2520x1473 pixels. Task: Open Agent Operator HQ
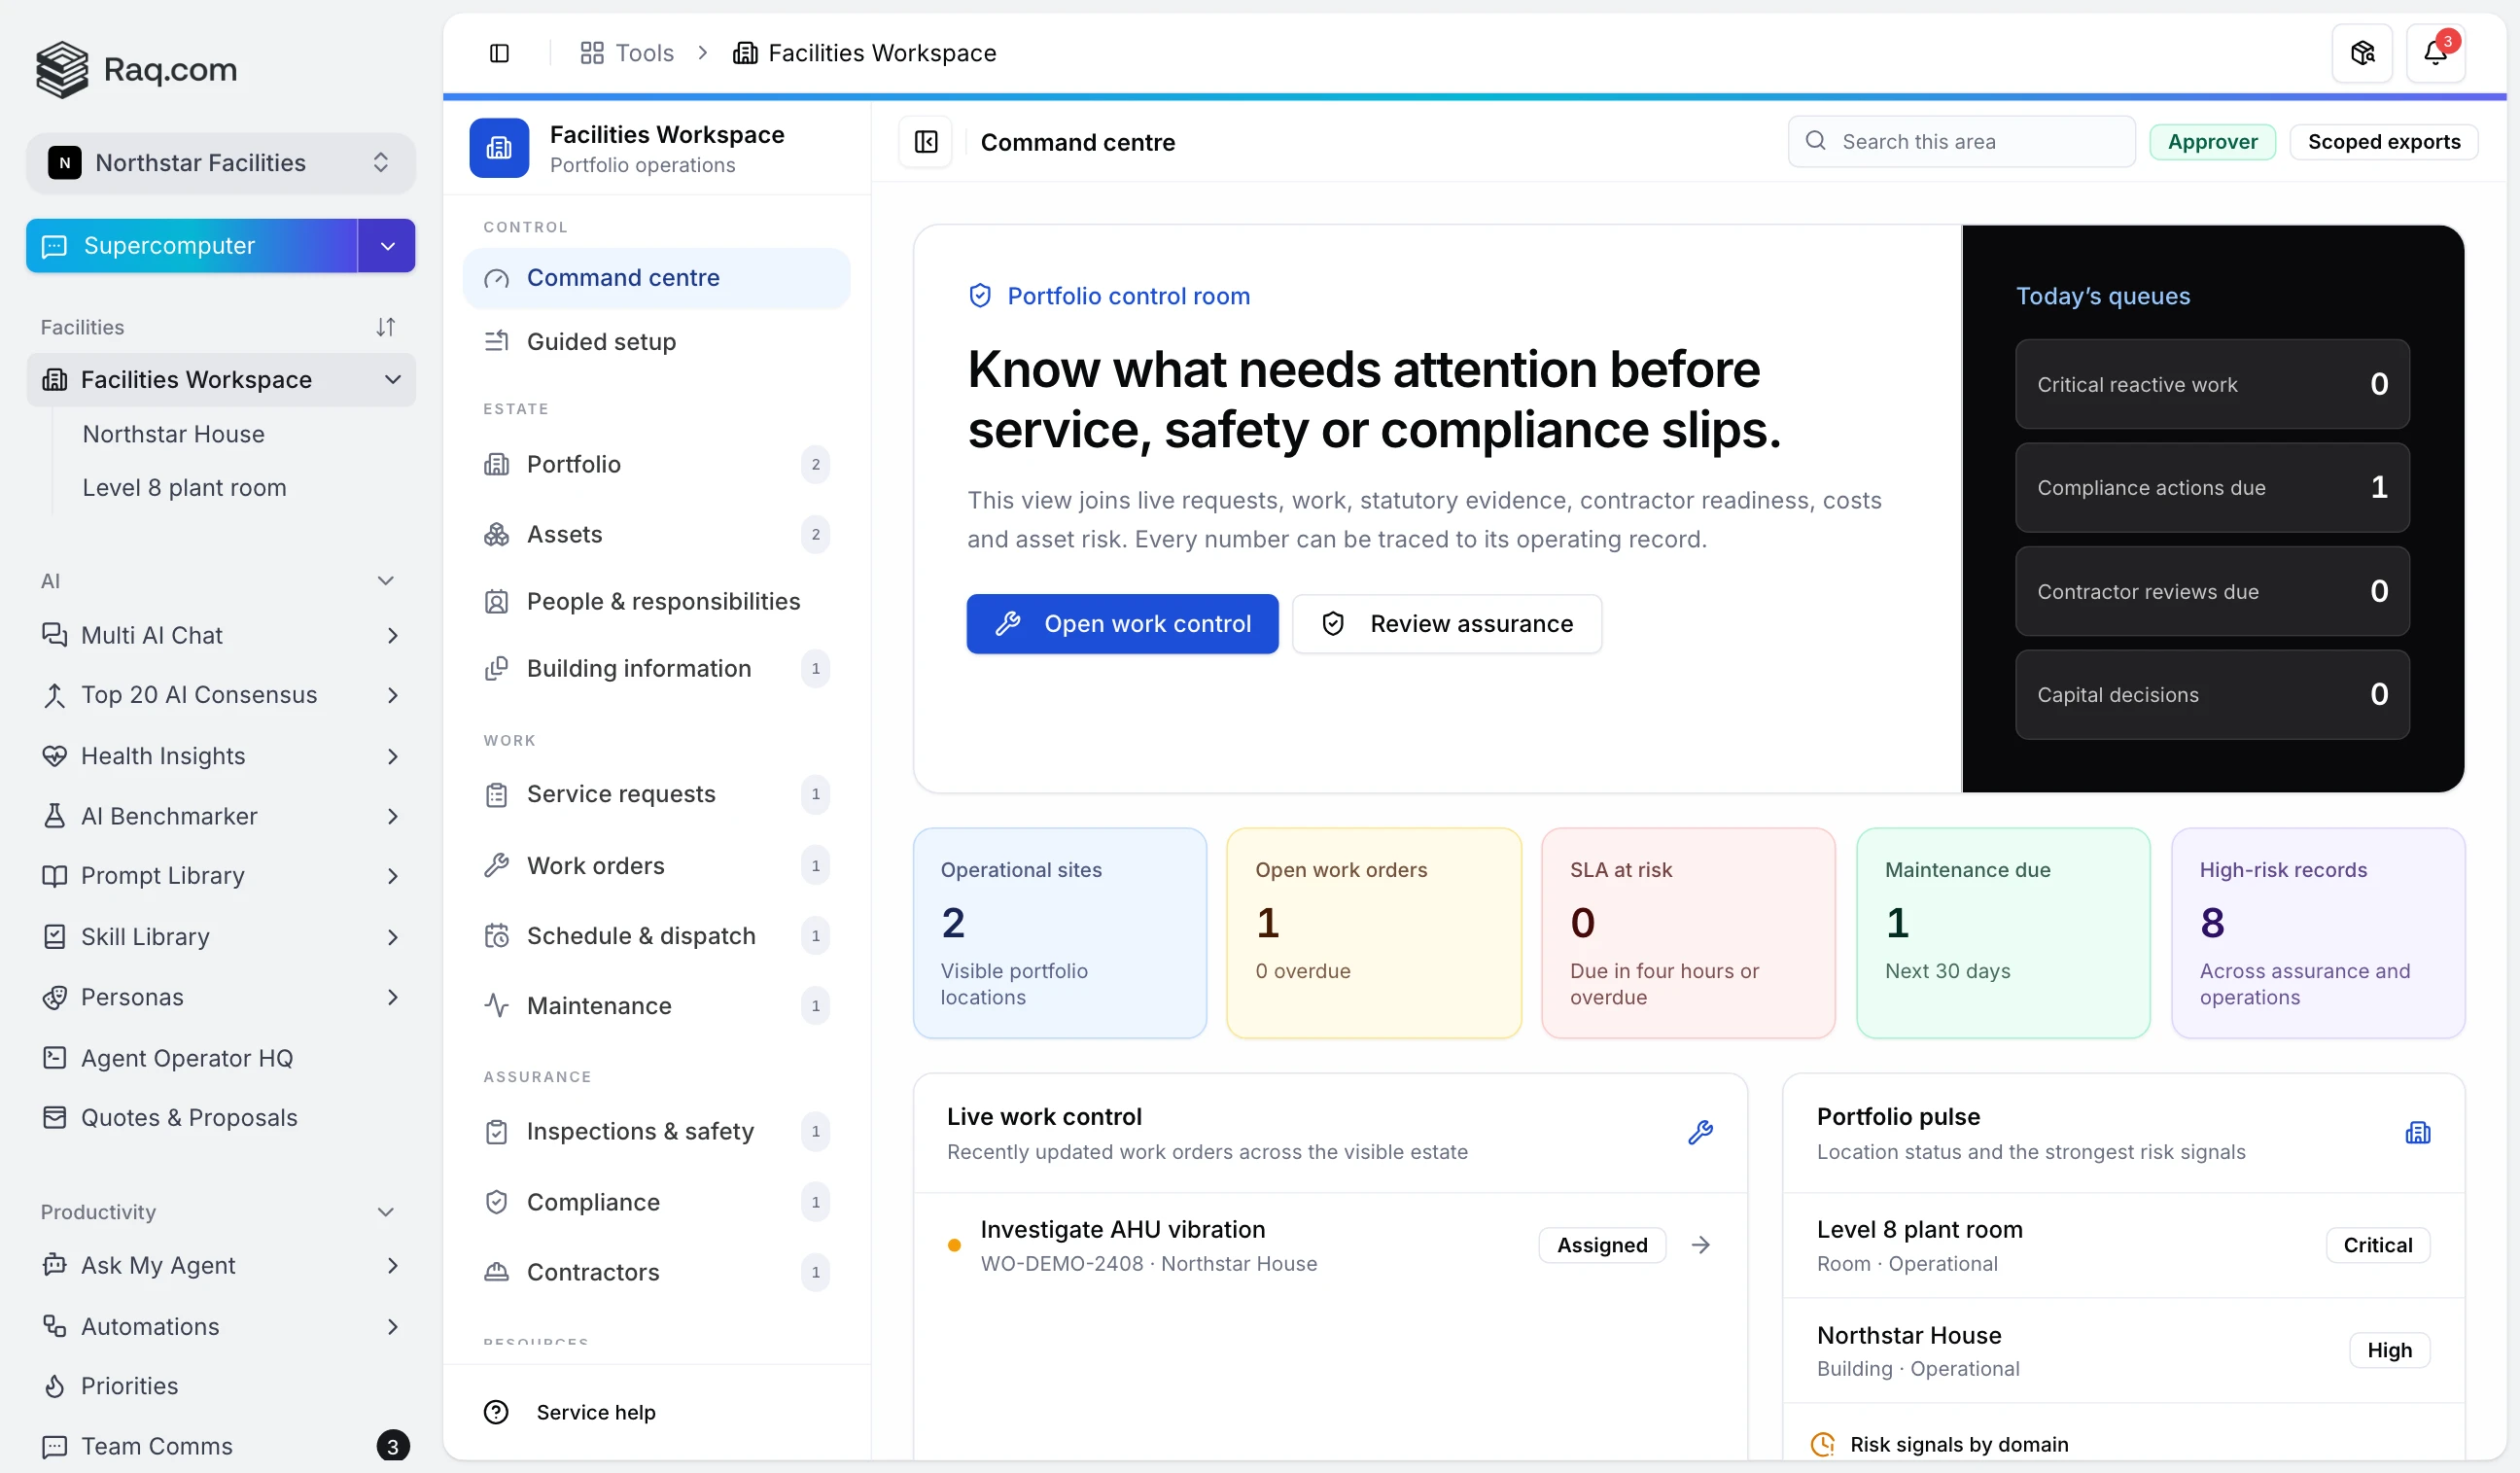[x=221, y=1058]
